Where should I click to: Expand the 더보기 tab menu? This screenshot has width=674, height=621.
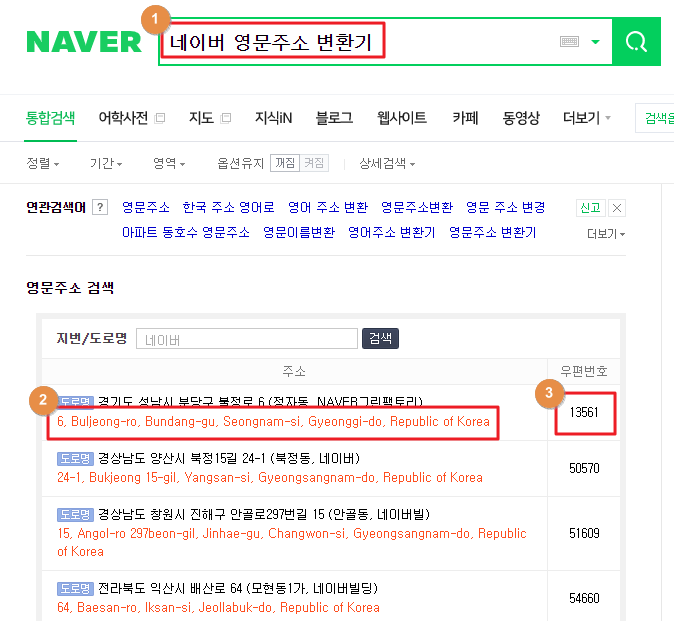586,118
